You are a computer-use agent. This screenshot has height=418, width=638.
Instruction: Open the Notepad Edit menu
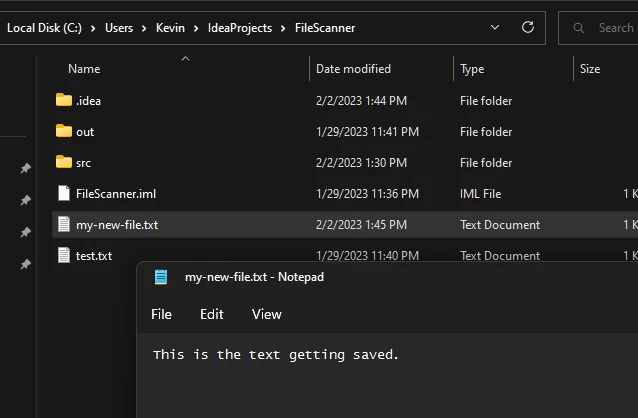212,314
